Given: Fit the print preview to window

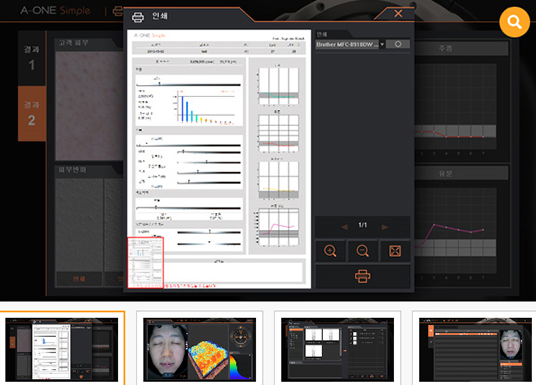Looking at the screenshot, I should click(x=395, y=251).
